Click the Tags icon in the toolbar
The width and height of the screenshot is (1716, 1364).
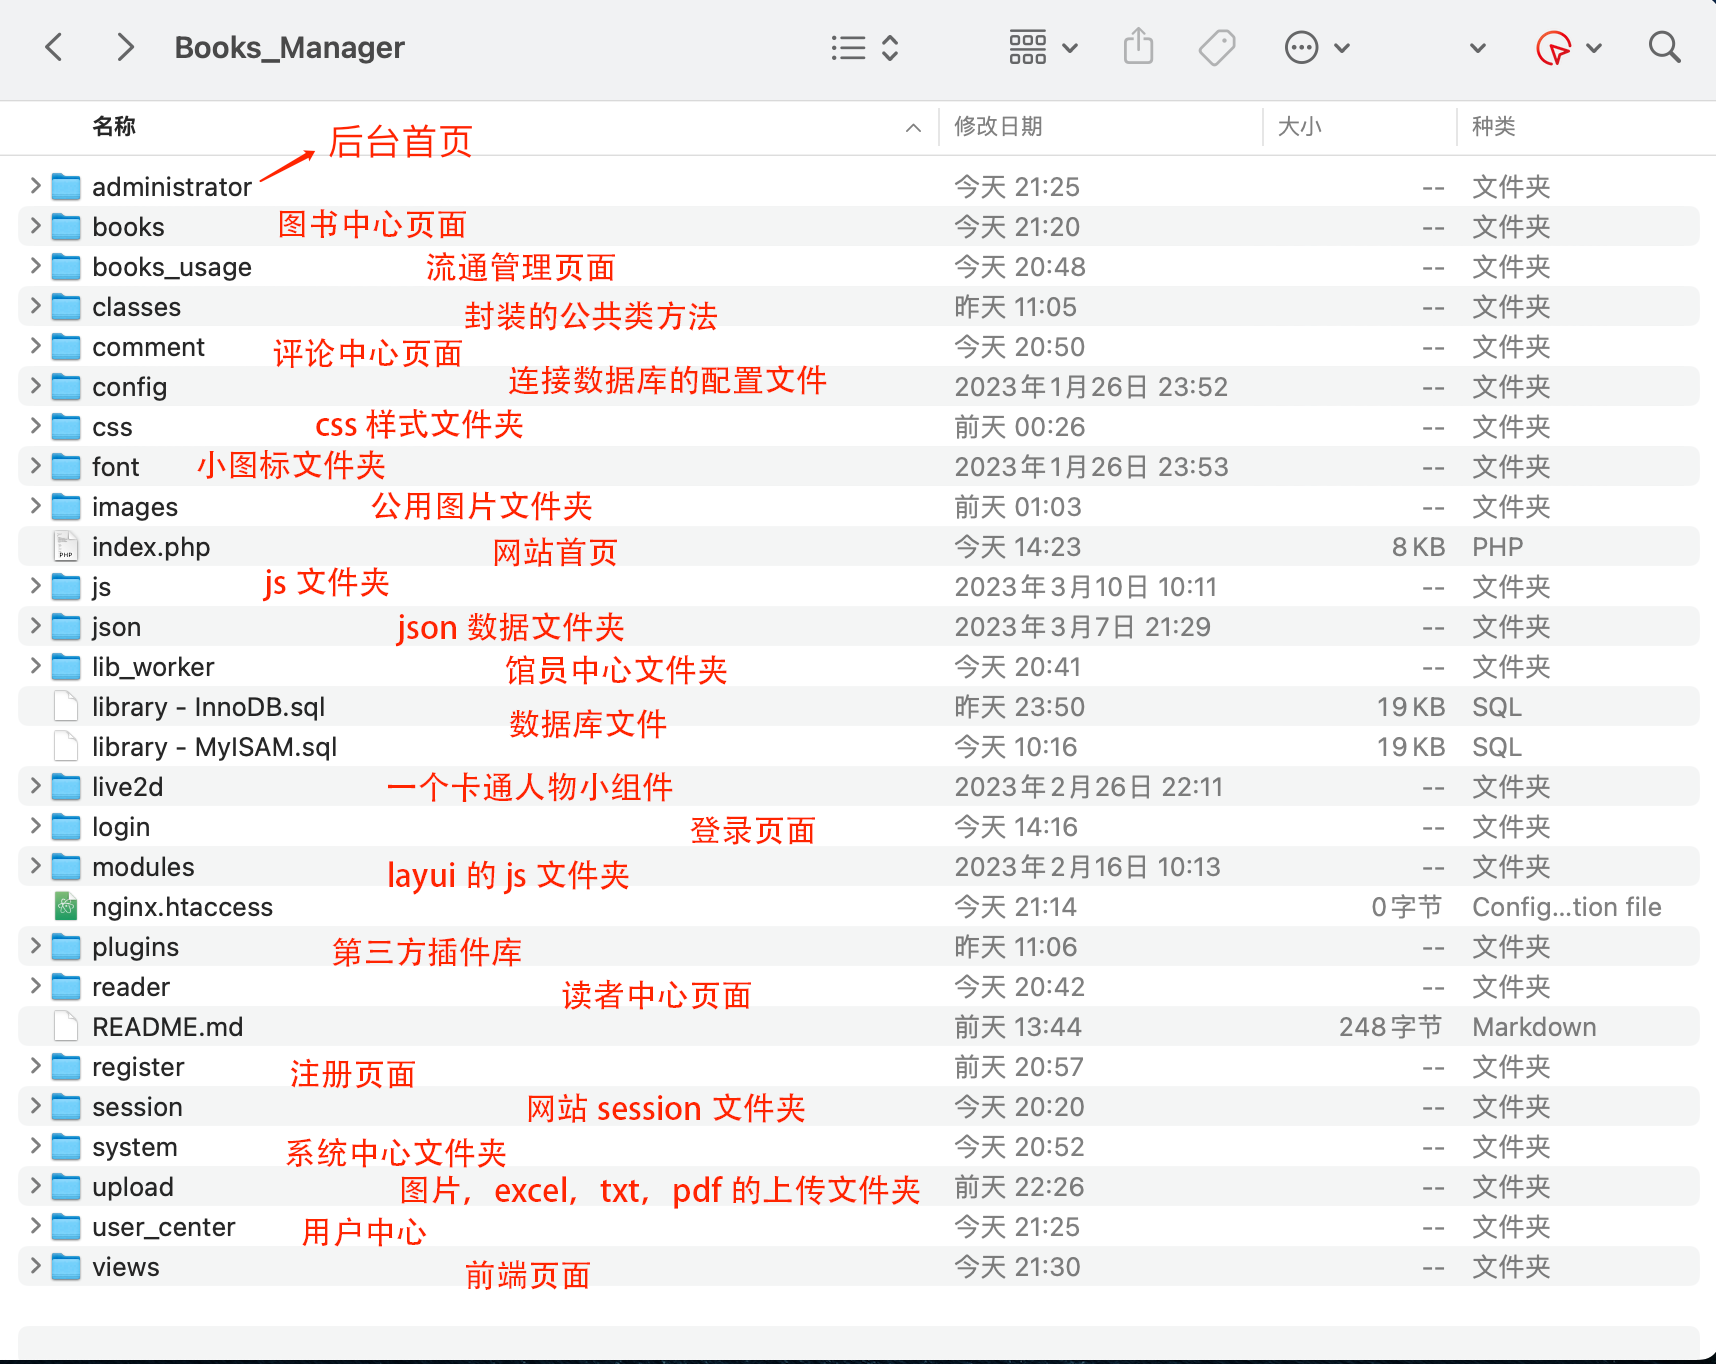[1216, 46]
